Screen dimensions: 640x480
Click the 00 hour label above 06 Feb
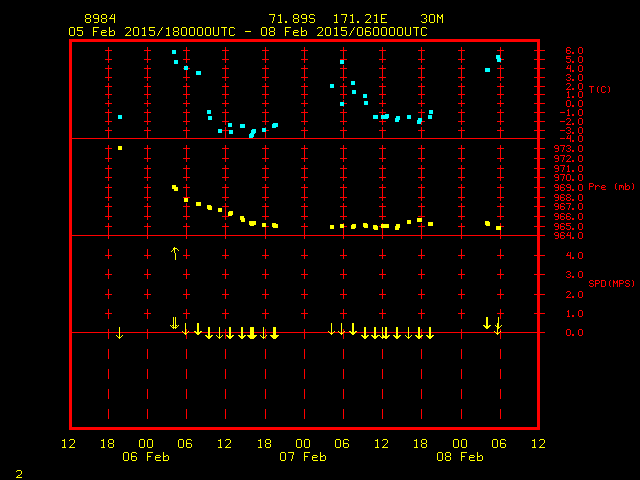click(146, 444)
